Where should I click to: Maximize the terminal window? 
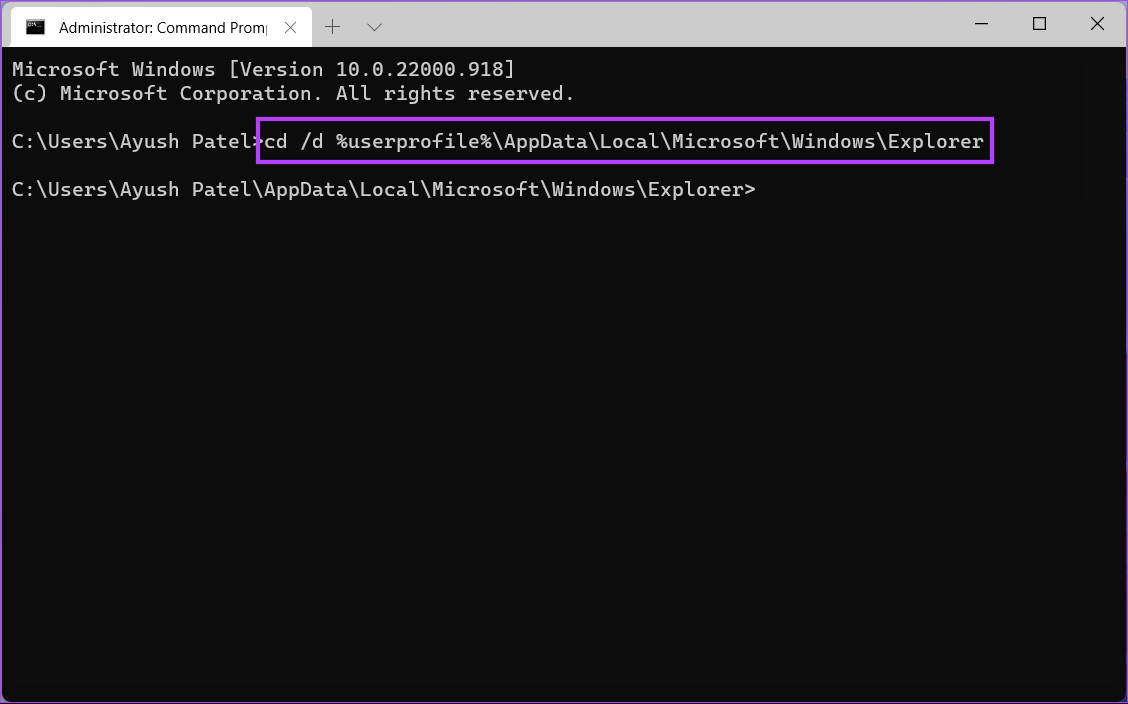(x=1039, y=24)
